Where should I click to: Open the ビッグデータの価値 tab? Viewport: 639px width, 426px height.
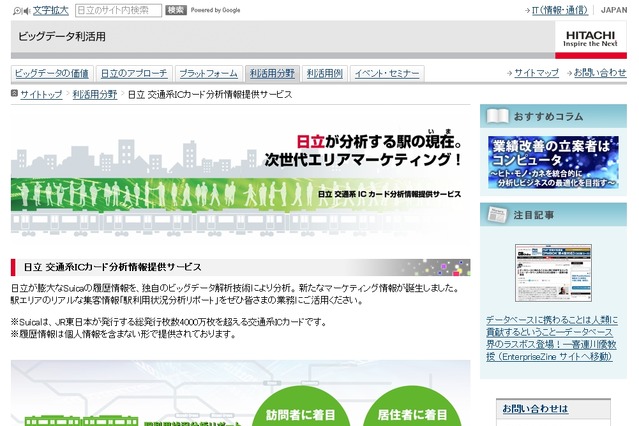tap(52, 74)
